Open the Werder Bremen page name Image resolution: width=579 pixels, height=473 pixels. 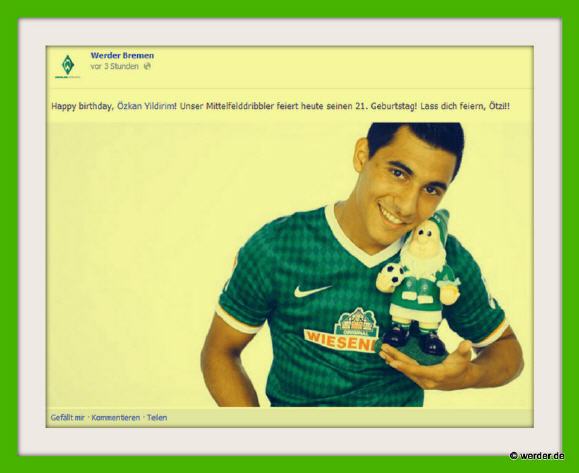point(122,55)
